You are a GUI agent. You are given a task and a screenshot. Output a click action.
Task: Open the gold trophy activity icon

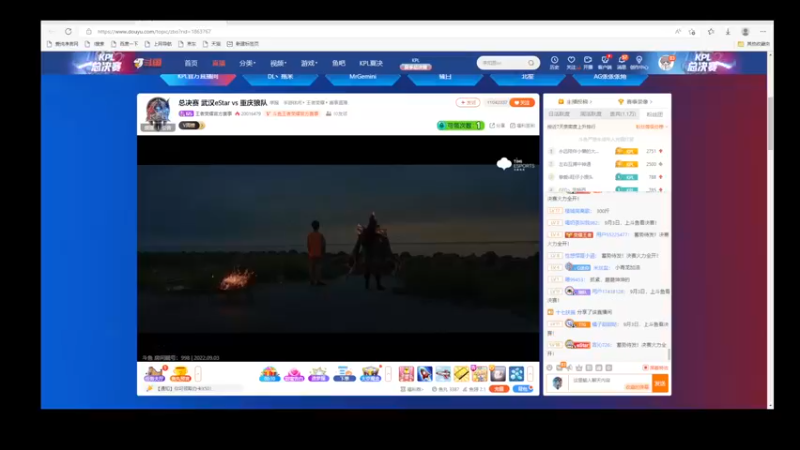(180, 374)
